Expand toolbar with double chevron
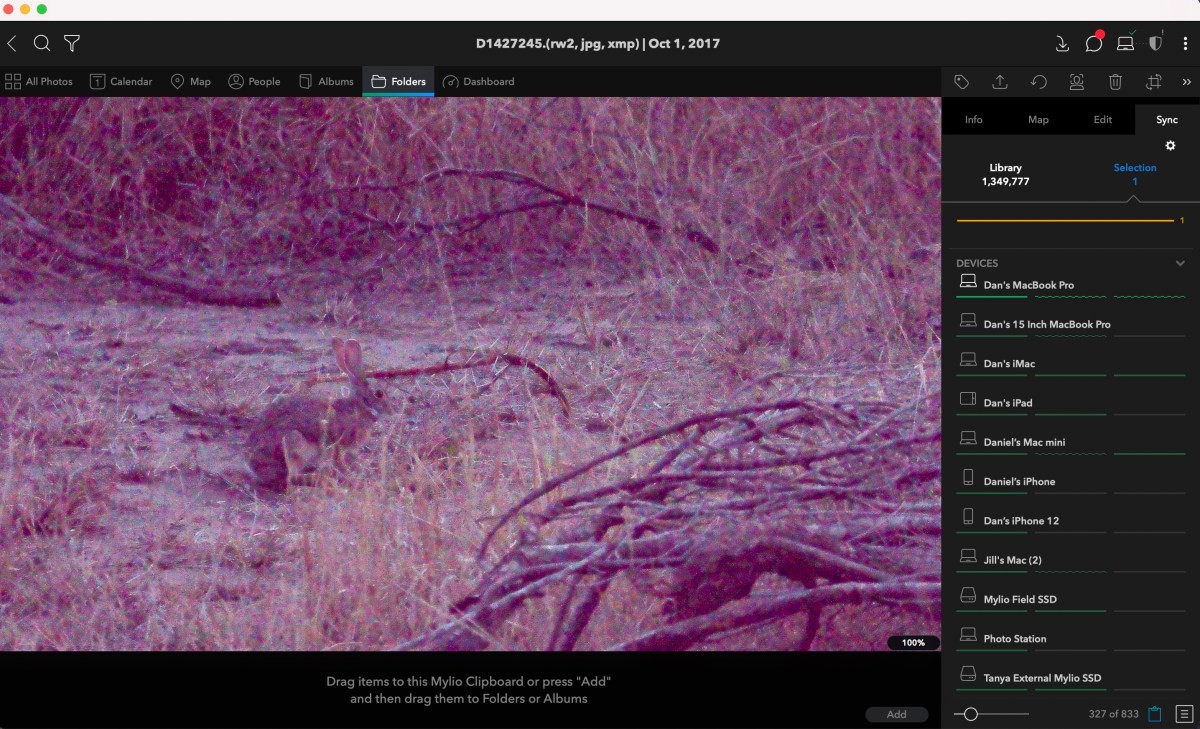The height and width of the screenshot is (729, 1200). [1186, 82]
